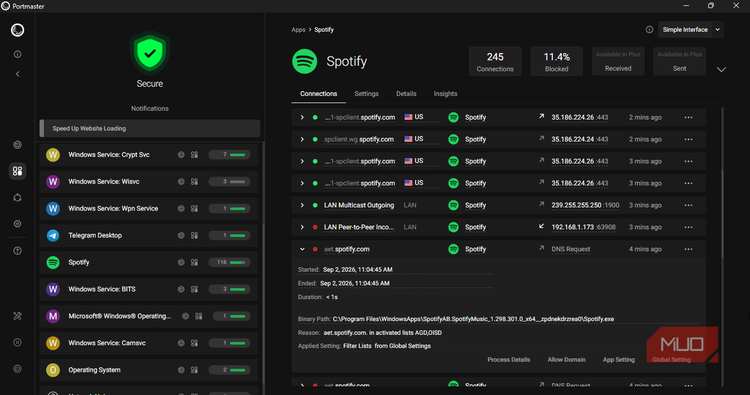Click the help icon below sidebar divider

pyautogui.click(x=17, y=251)
